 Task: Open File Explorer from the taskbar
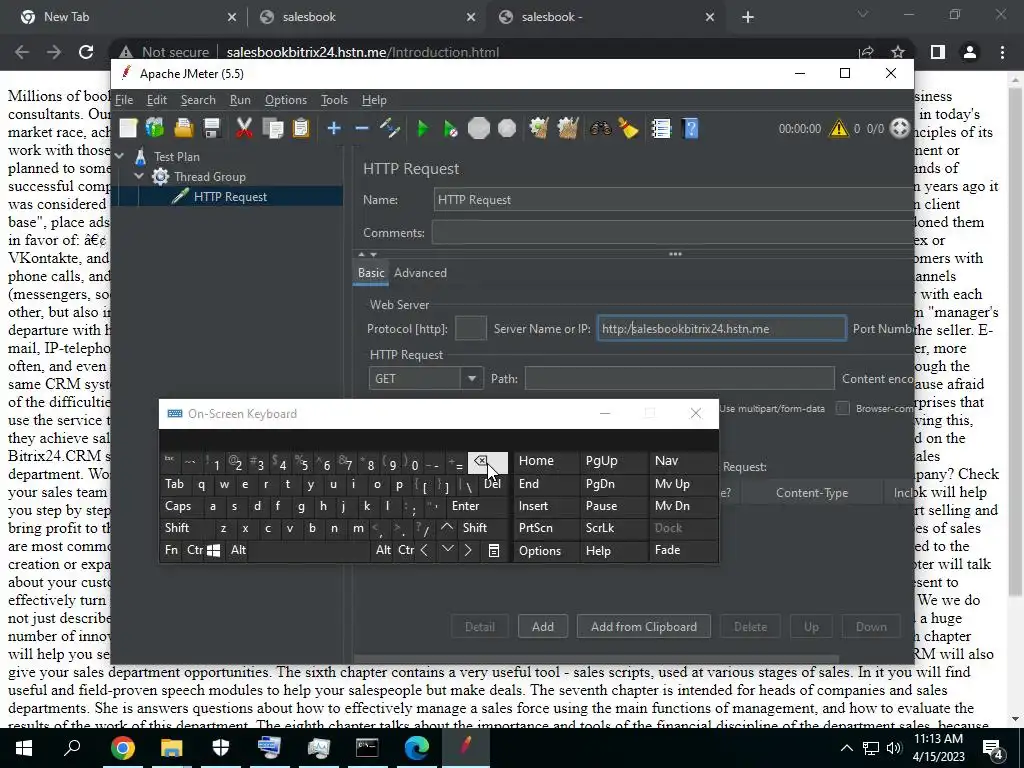click(x=172, y=748)
